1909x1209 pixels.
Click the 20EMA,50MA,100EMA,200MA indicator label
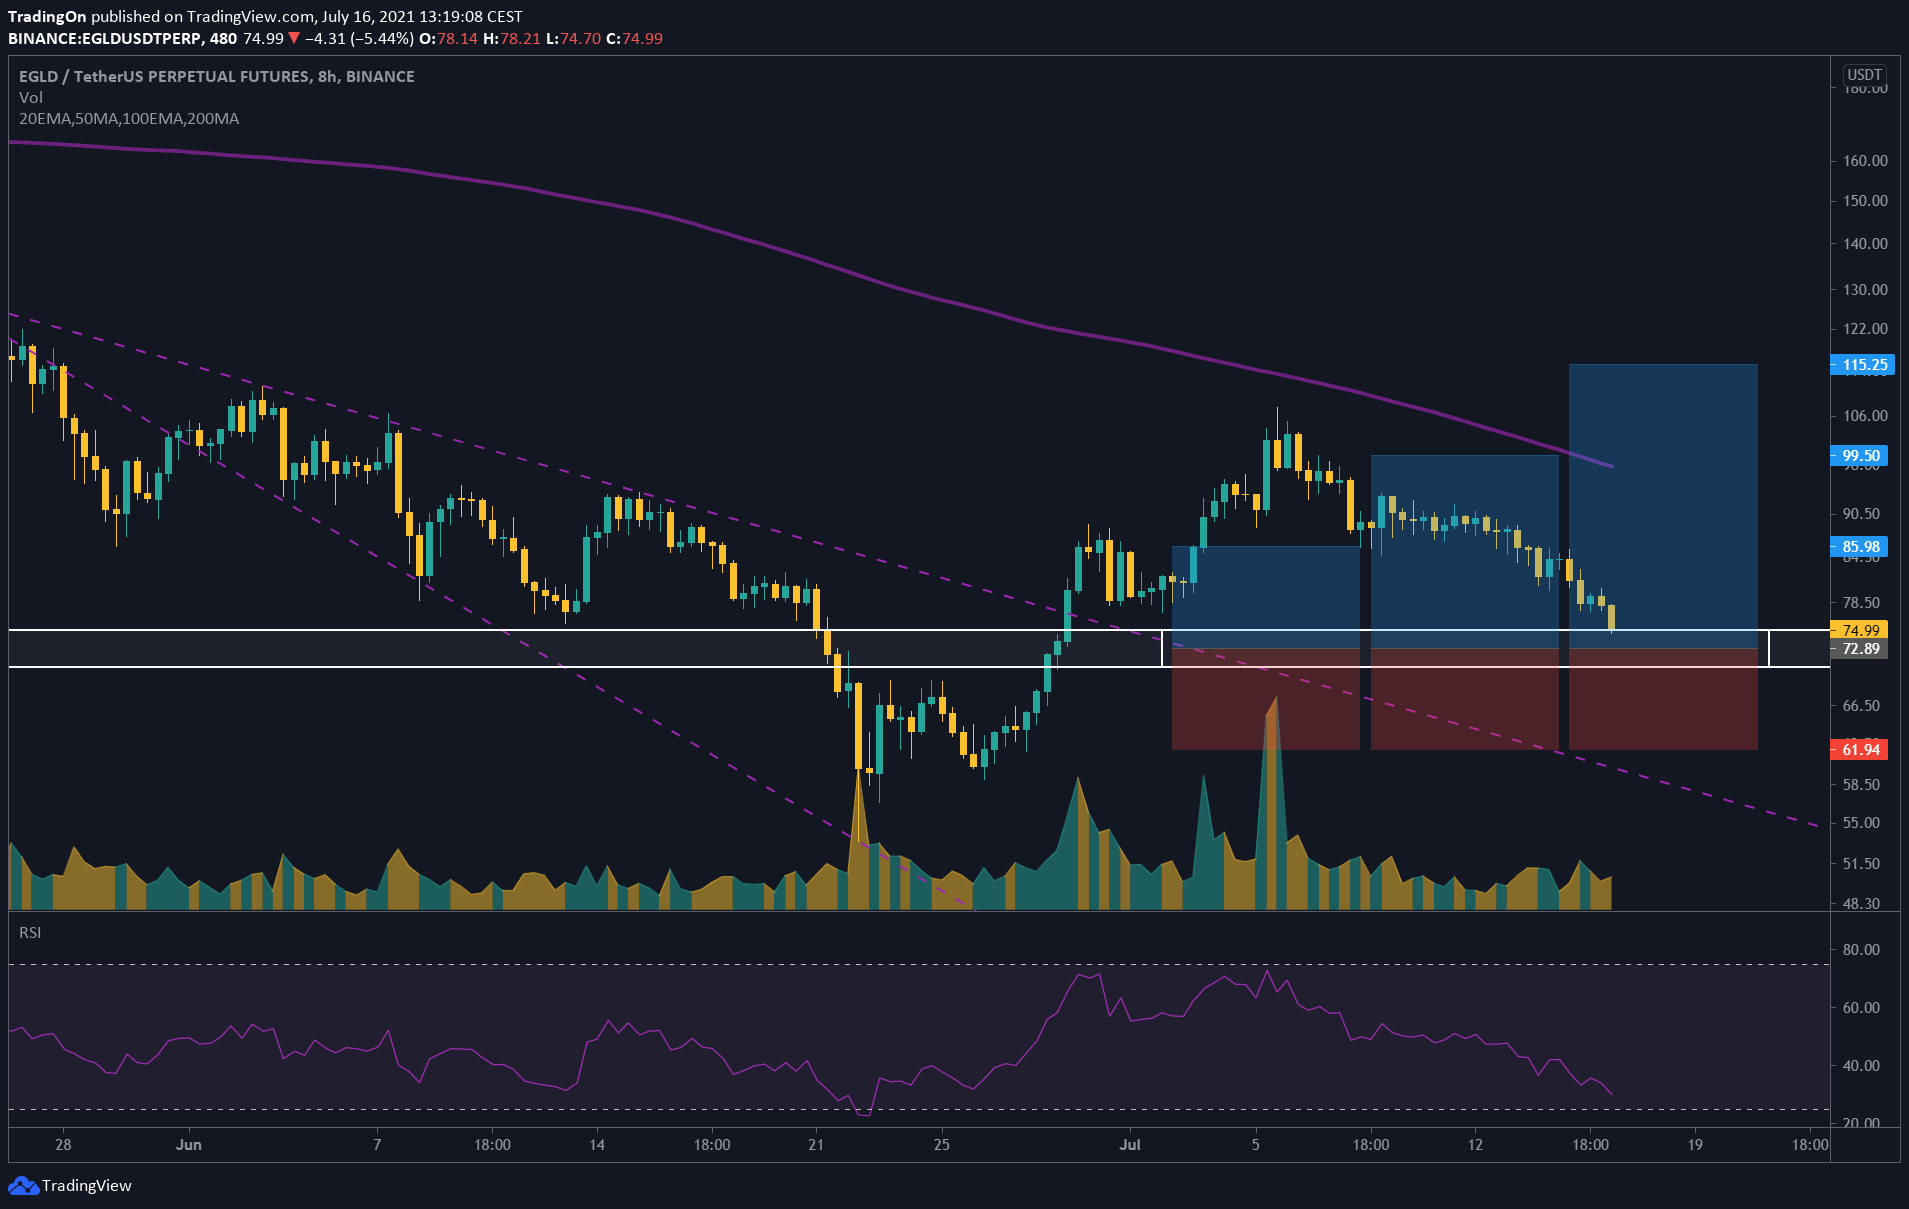pyautogui.click(x=129, y=118)
